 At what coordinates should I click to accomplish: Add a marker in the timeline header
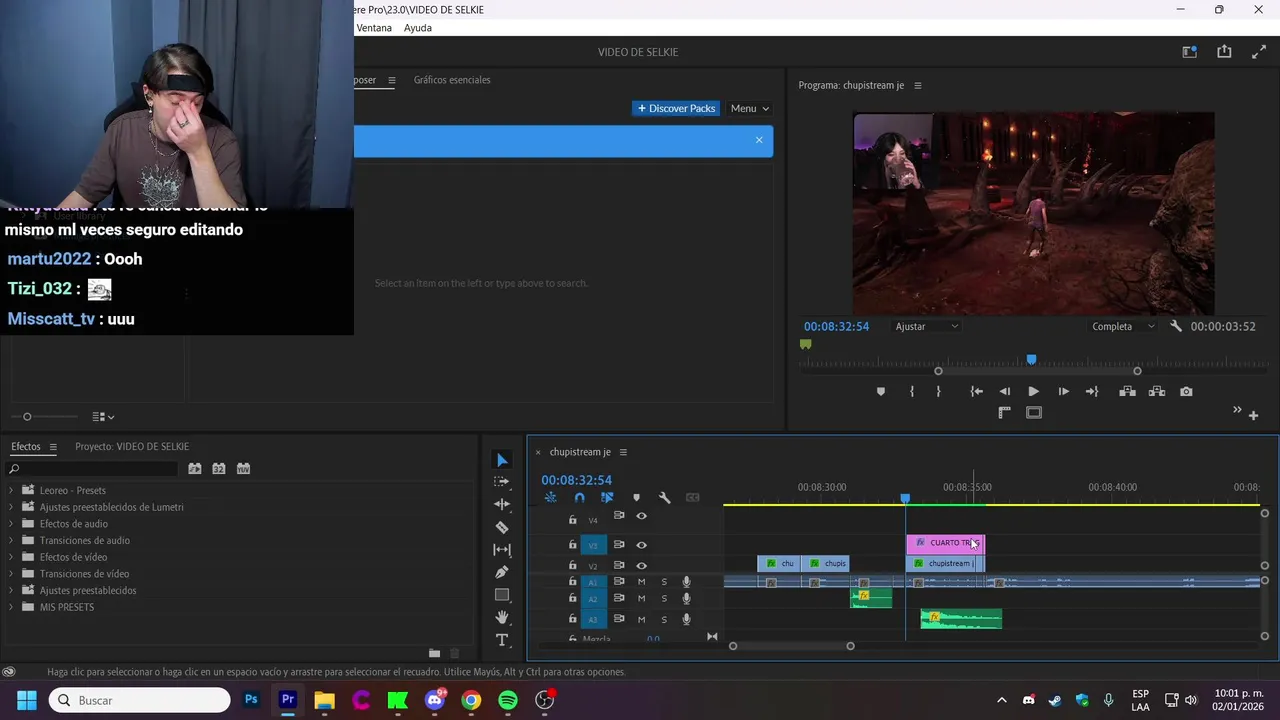[636, 498]
